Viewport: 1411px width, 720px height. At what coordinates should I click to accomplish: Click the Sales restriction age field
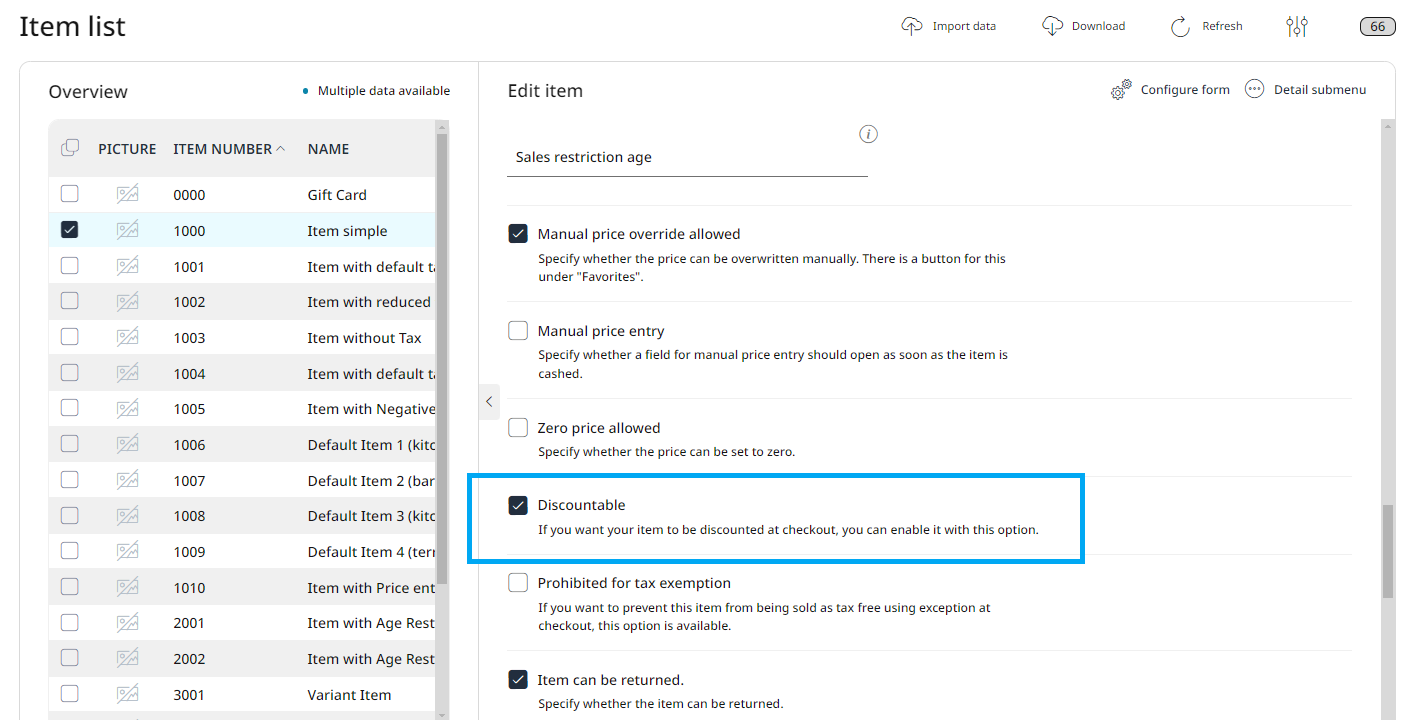(687, 158)
